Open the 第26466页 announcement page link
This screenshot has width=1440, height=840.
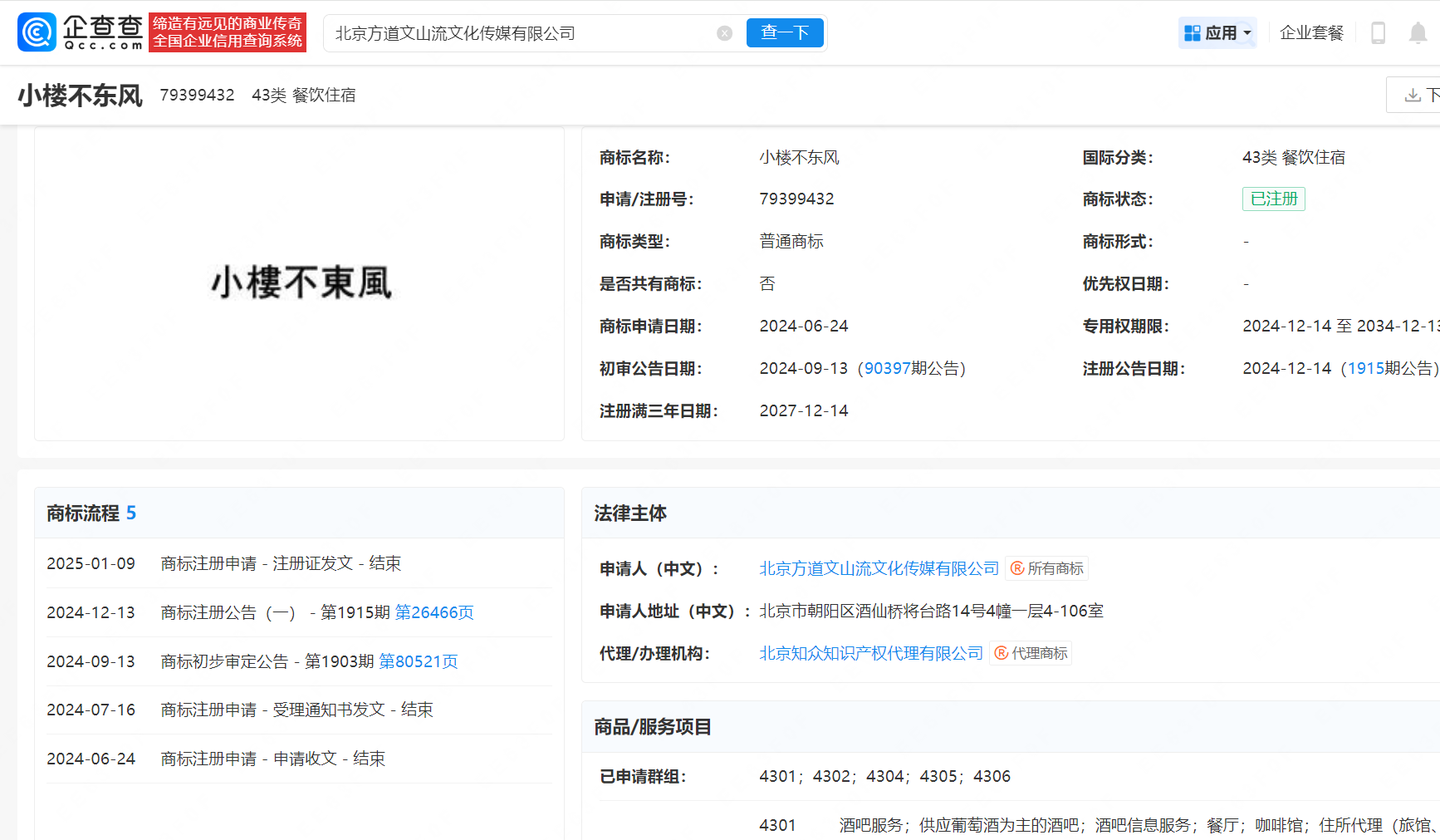click(x=434, y=612)
